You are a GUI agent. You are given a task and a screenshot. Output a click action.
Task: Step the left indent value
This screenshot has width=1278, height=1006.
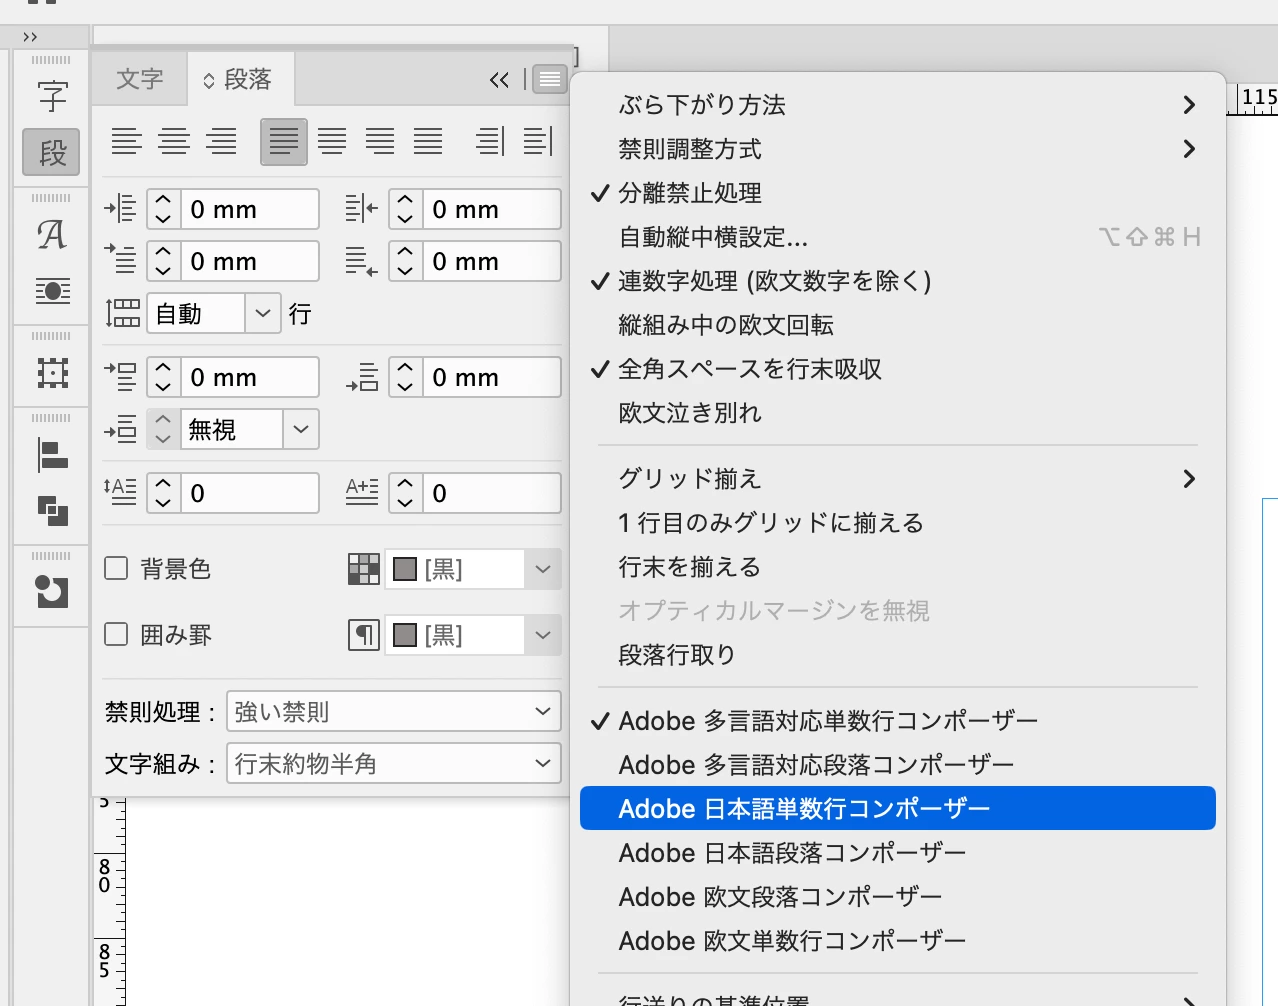point(164,209)
